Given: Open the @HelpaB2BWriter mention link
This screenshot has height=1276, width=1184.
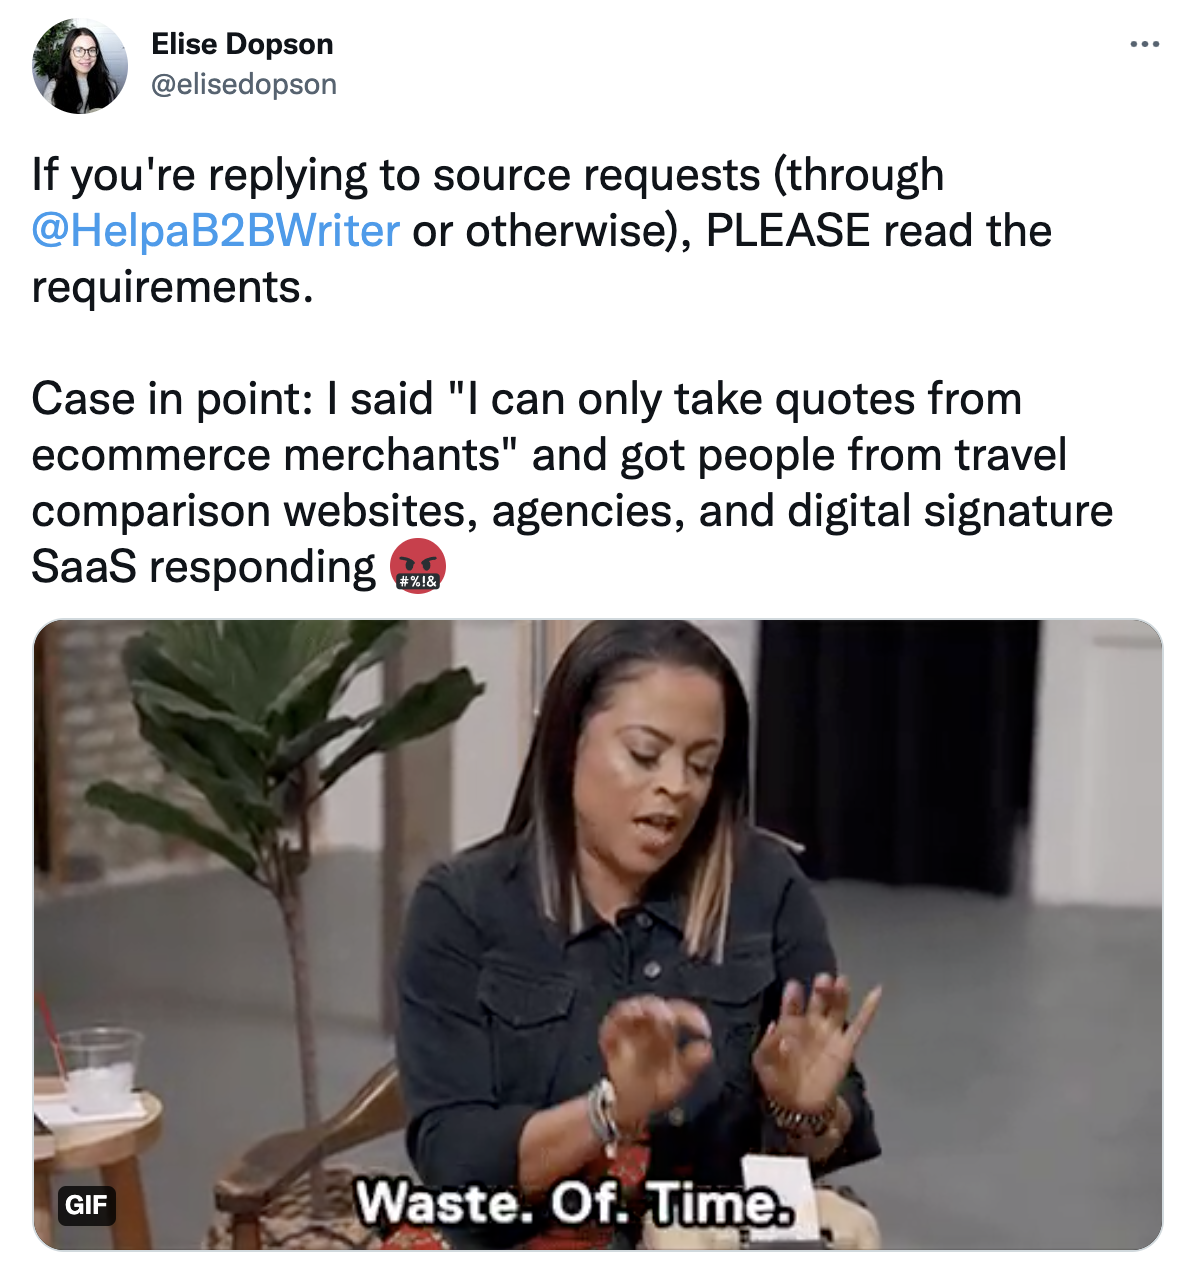Looking at the screenshot, I should click(x=216, y=231).
